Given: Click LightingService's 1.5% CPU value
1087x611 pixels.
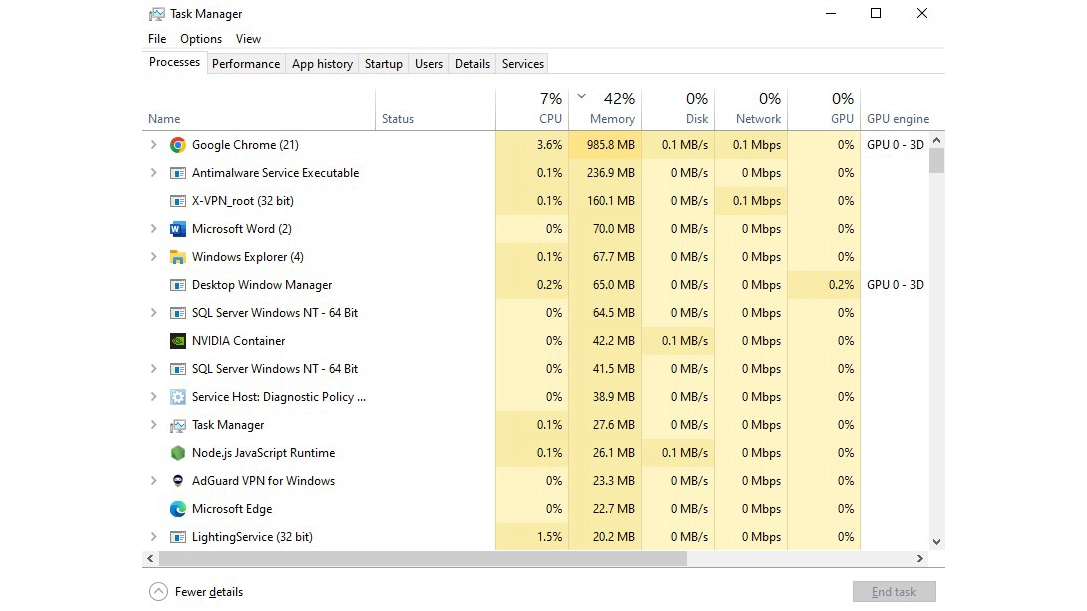Looking at the screenshot, I should point(549,537).
